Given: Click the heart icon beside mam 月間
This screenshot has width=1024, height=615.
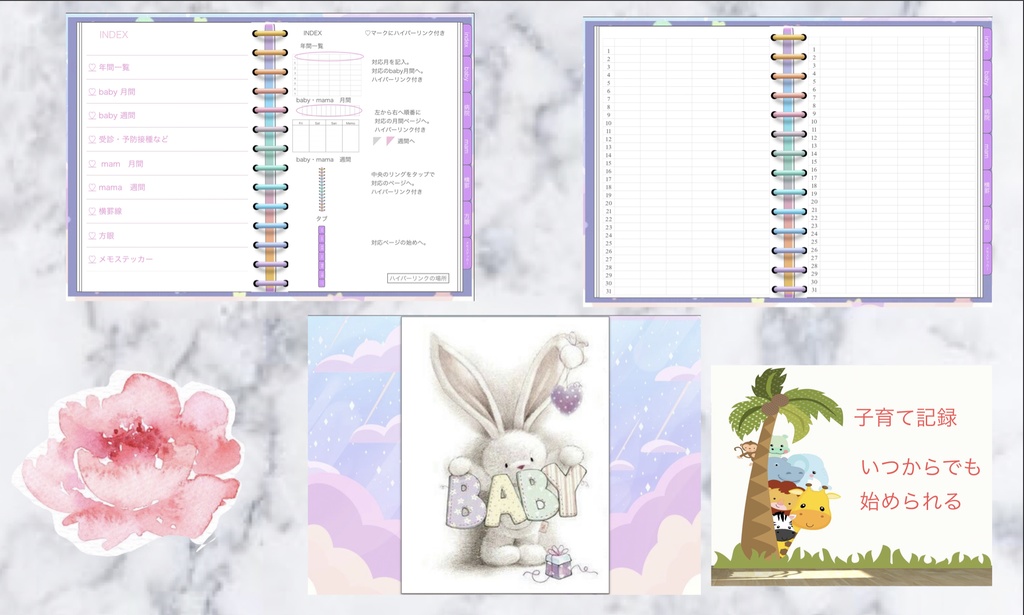Looking at the screenshot, I should click(x=92, y=164).
